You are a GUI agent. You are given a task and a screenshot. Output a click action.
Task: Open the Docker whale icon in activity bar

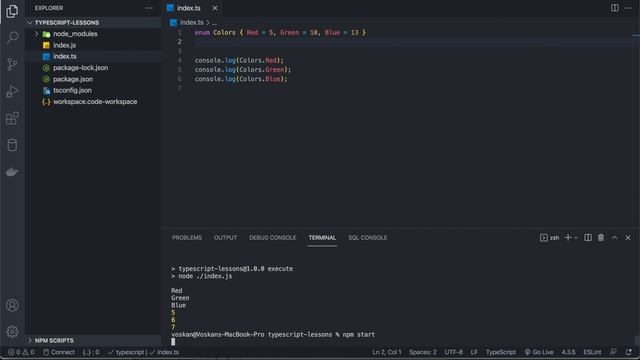coord(12,172)
